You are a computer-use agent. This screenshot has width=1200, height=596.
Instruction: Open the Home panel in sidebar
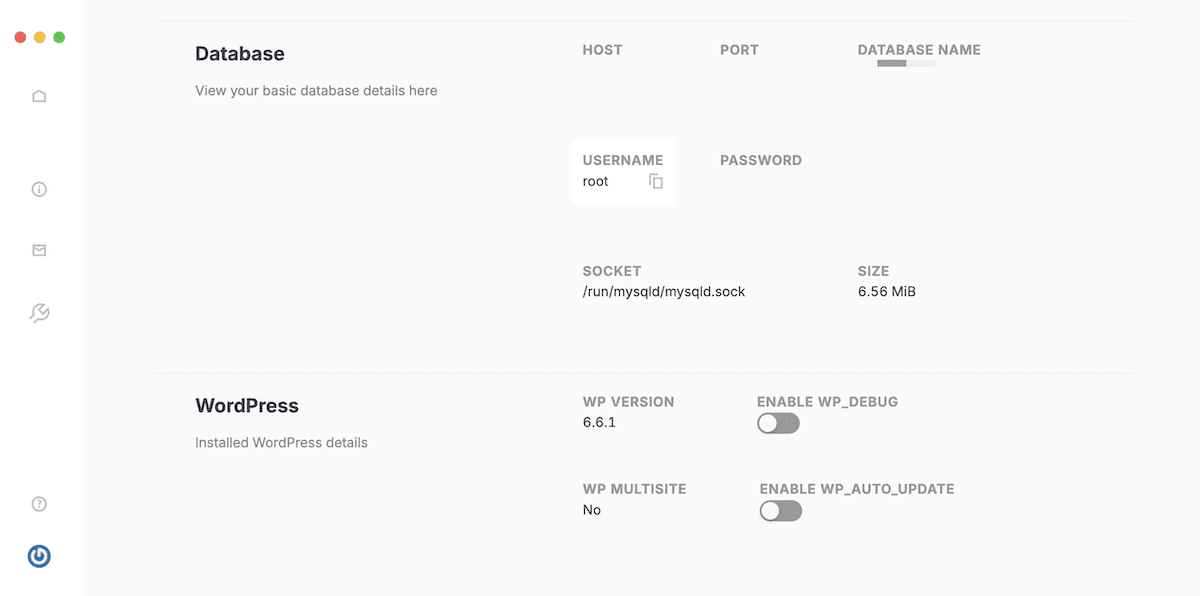point(39,95)
